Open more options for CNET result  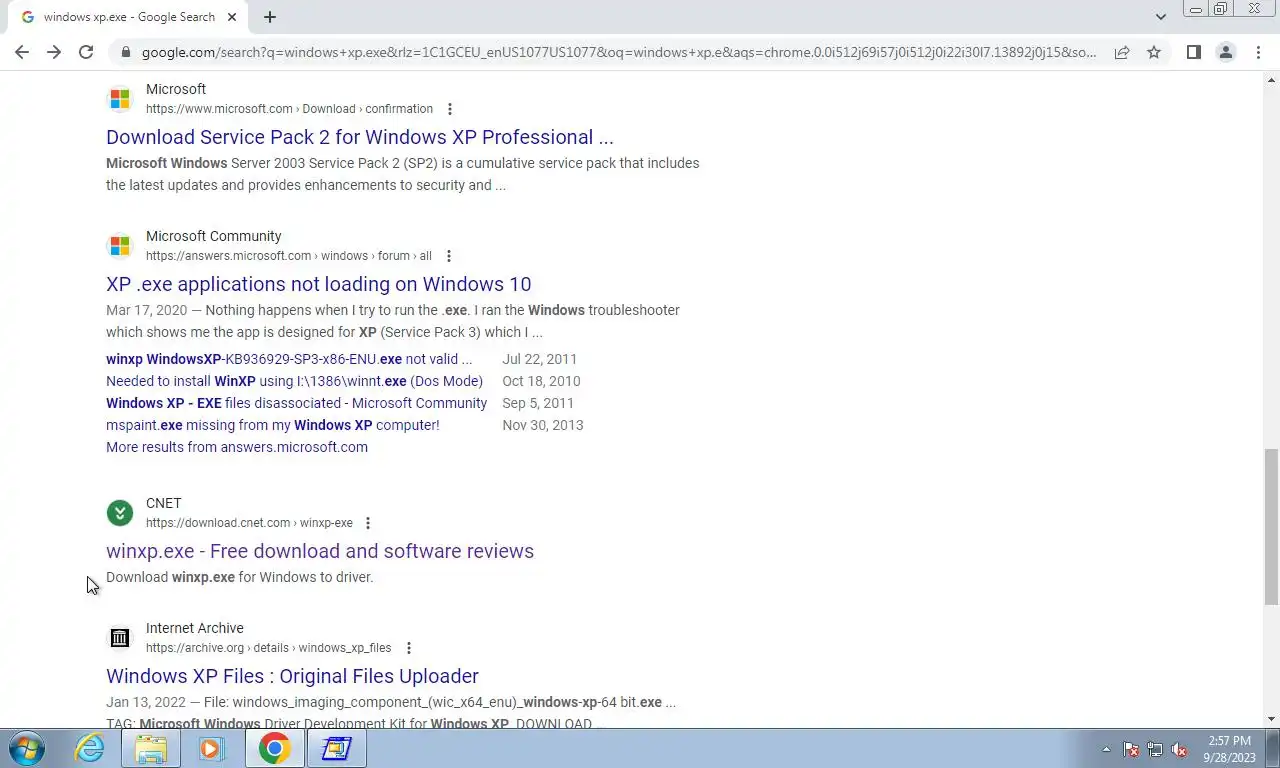click(x=368, y=523)
